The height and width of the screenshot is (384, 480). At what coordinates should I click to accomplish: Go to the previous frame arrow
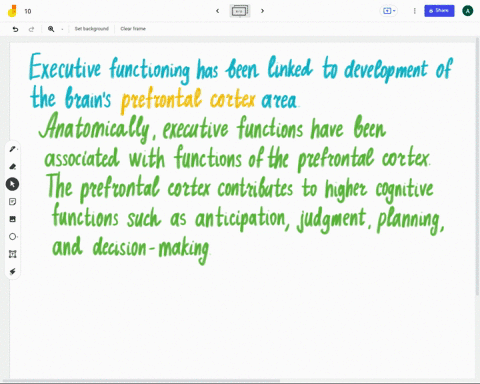pos(218,11)
